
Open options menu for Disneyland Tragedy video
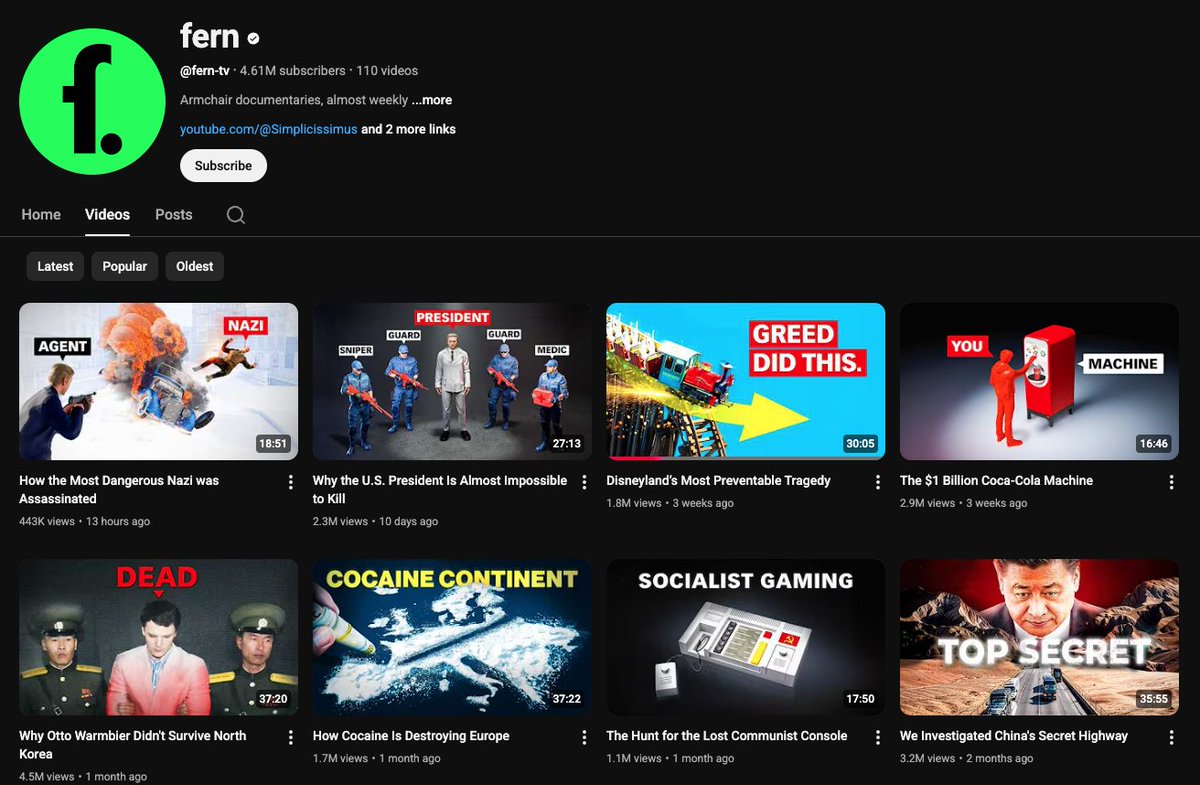coord(878,482)
